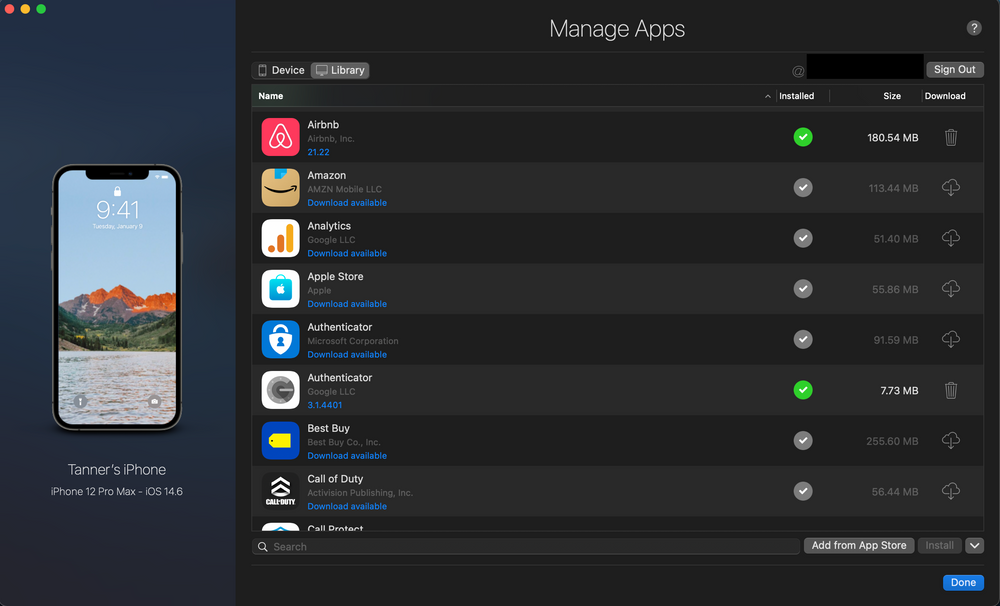The height and width of the screenshot is (606, 1000).
Task: Click Google Authenticator version 3.1.4401 link
Action: click(x=325, y=405)
